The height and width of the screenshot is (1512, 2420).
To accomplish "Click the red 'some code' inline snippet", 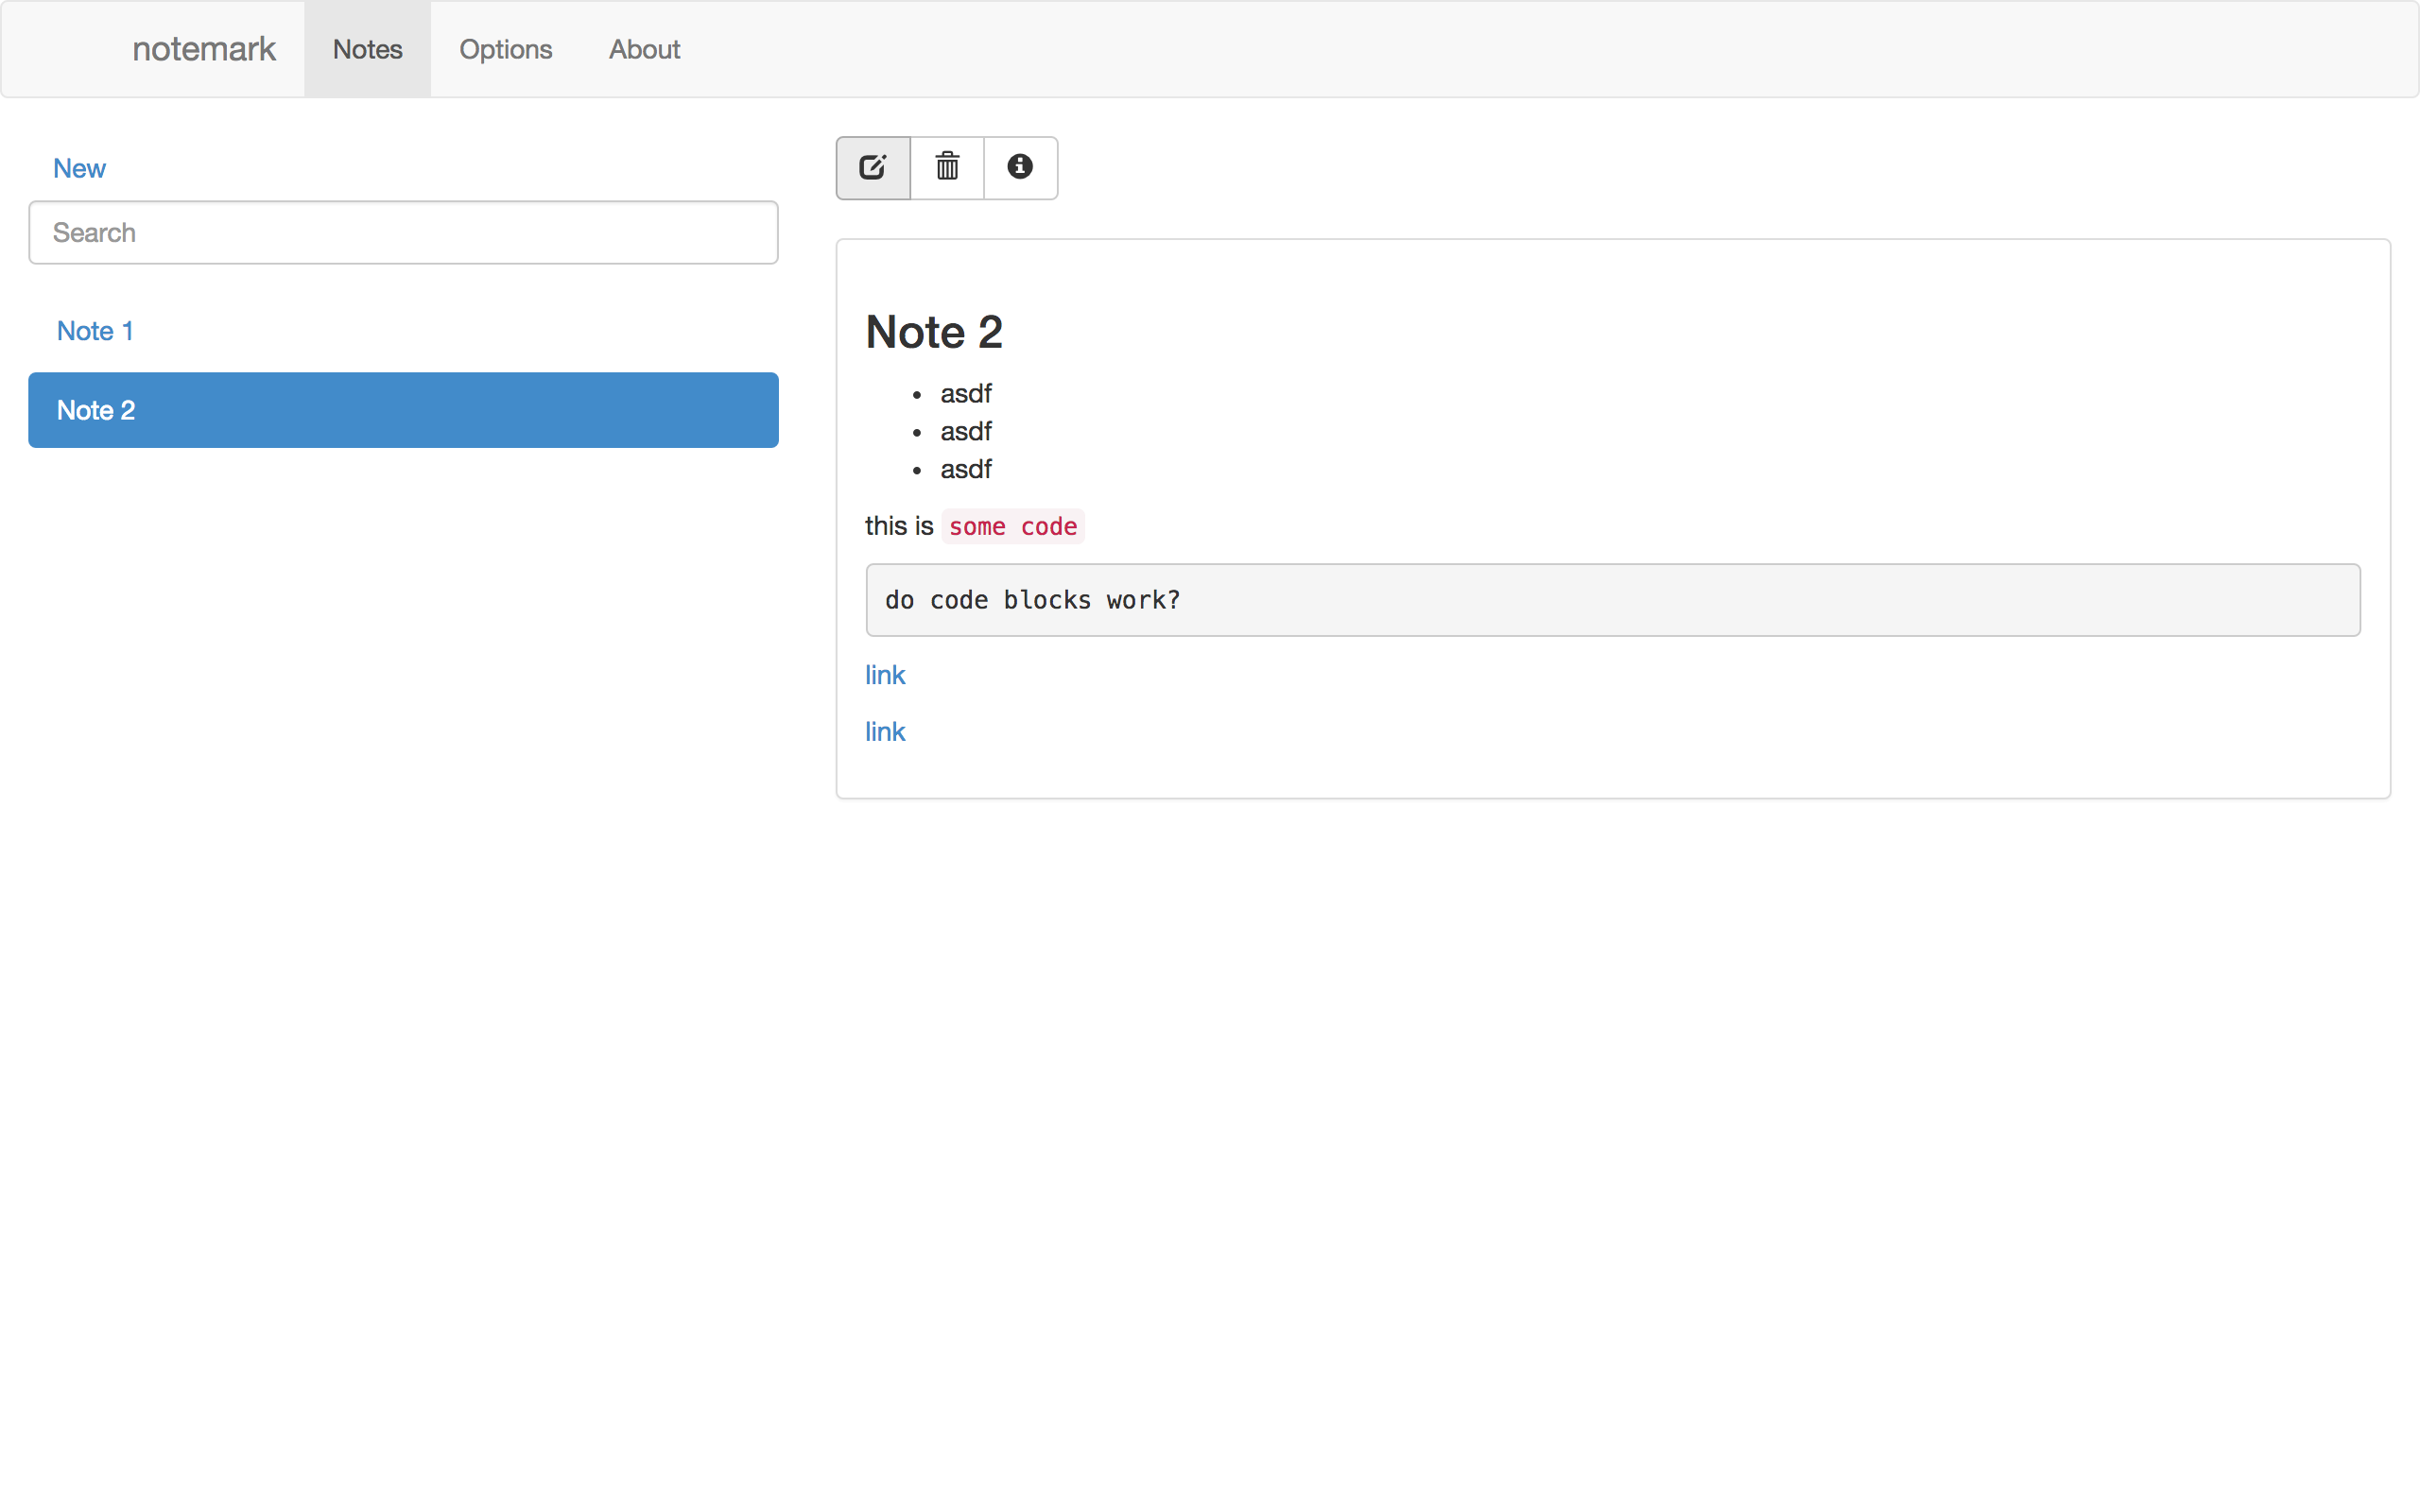I will point(1012,527).
